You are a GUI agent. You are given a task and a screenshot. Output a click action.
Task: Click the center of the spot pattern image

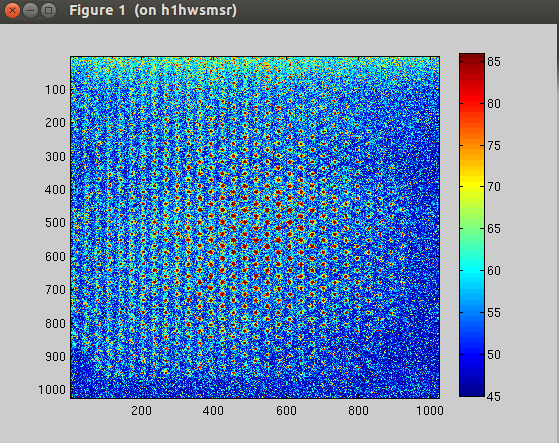pos(255,227)
